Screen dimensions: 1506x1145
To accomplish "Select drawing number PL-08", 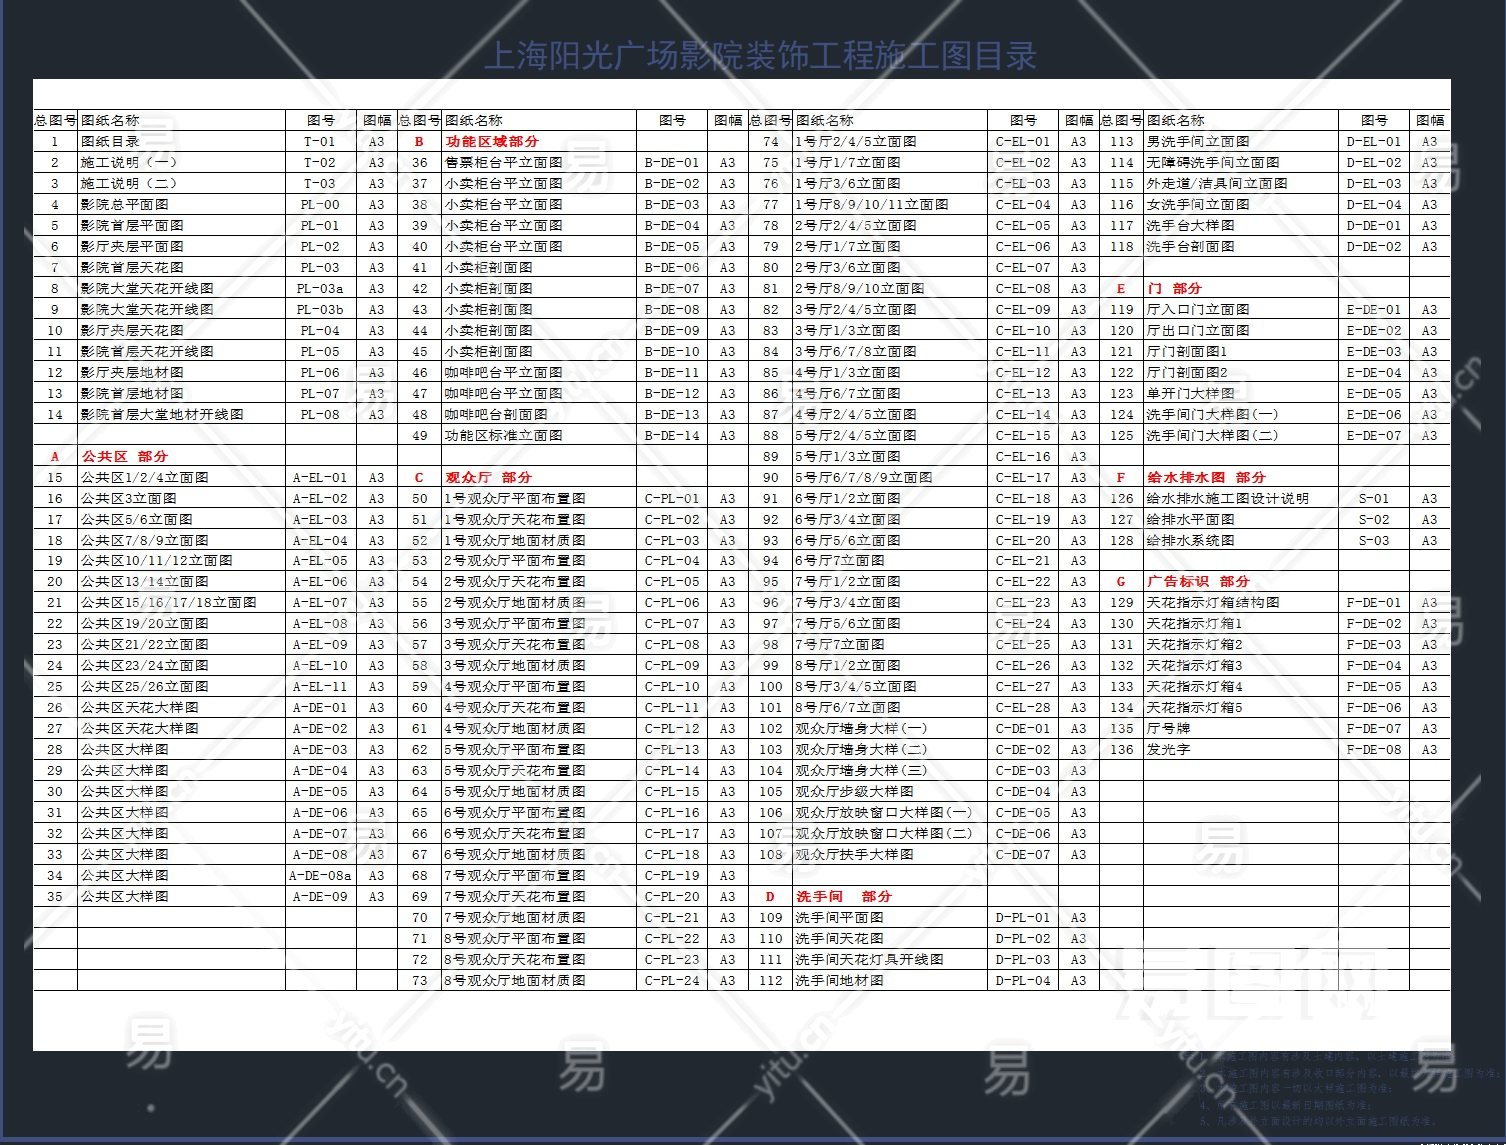I will point(320,415).
